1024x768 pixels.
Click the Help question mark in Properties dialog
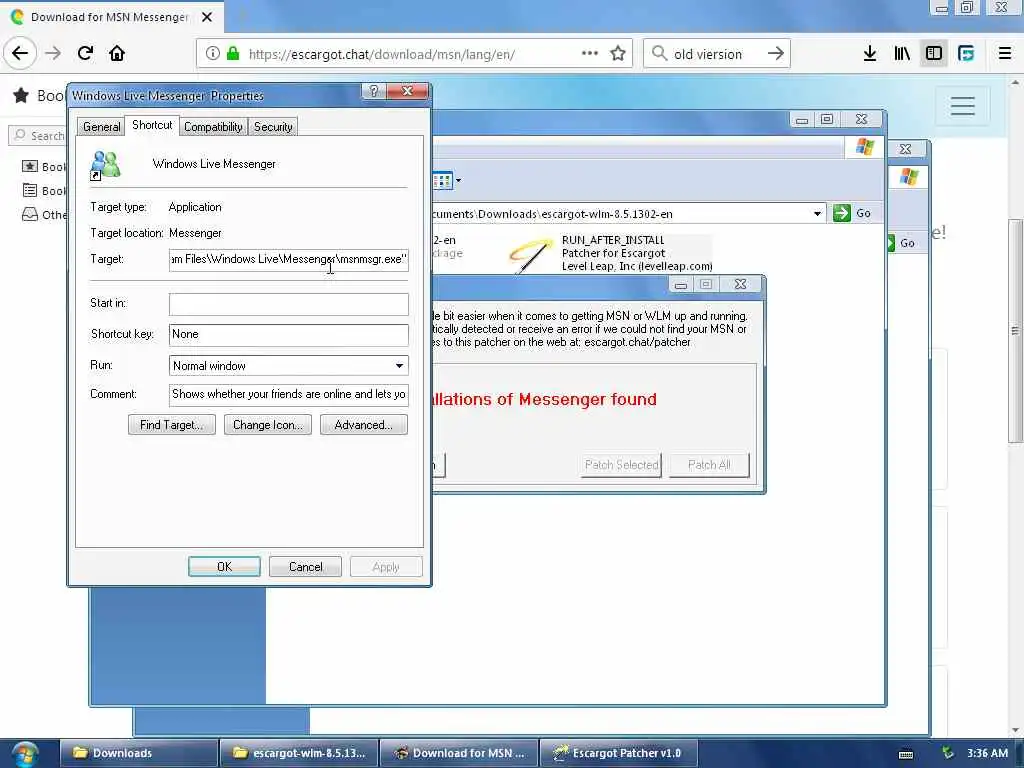coord(374,91)
